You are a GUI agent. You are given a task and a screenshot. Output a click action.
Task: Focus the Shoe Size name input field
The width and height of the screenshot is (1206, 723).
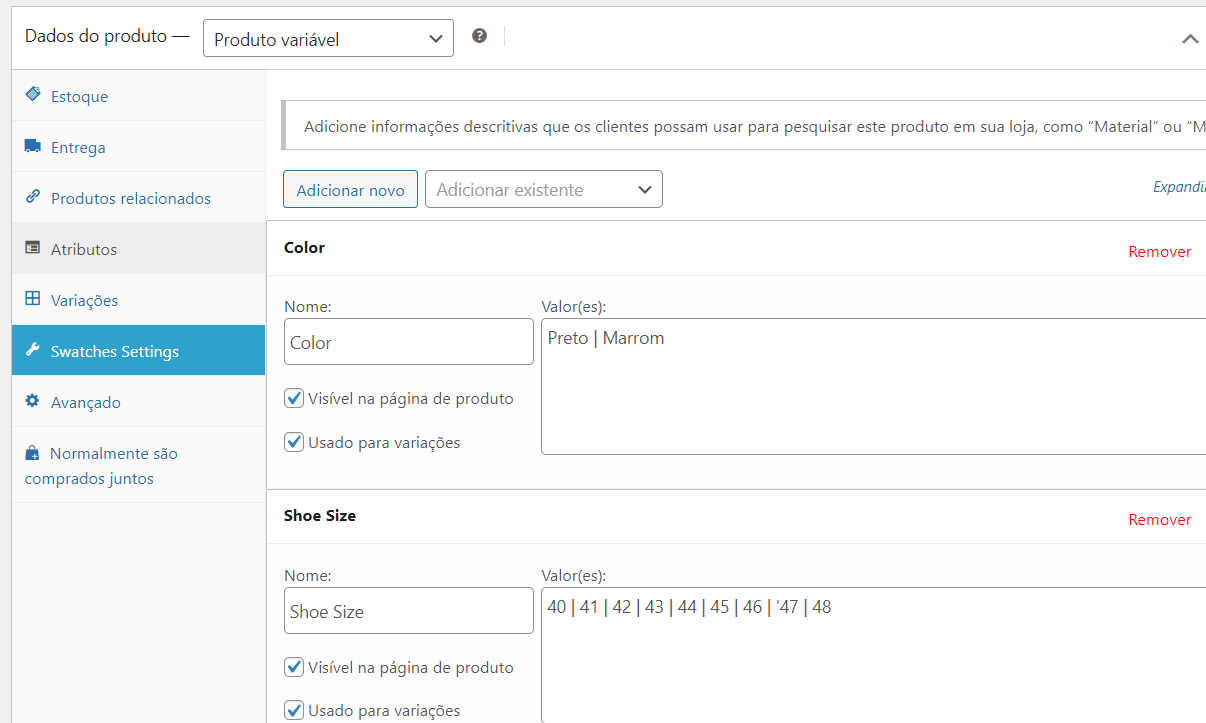click(x=409, y=610)
